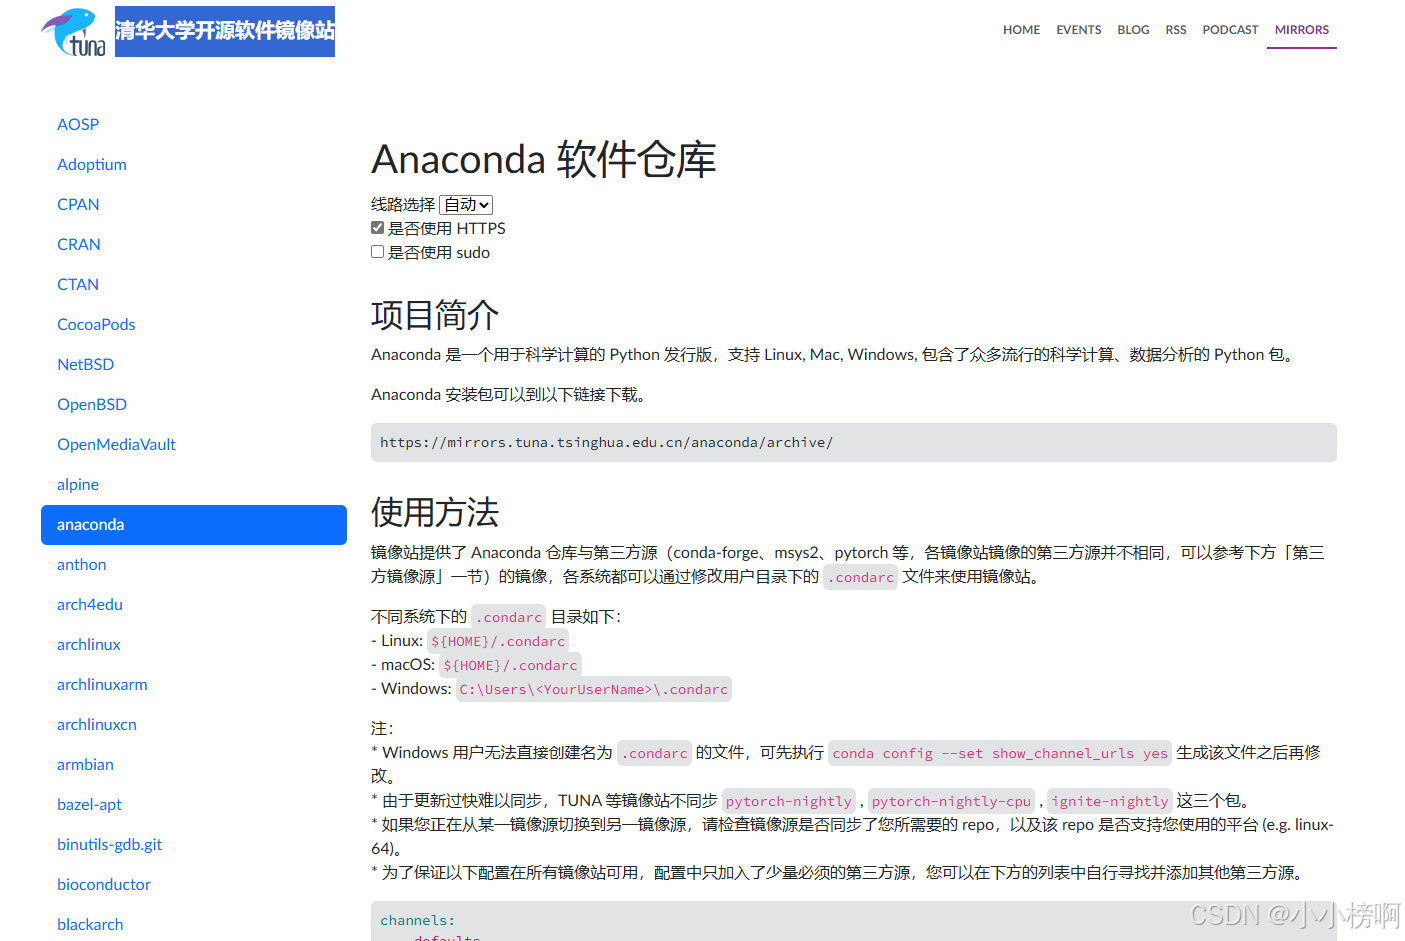Open the 线路选择 dropdown set to 自动
The image size is (1405, 941).
(466, 204)
